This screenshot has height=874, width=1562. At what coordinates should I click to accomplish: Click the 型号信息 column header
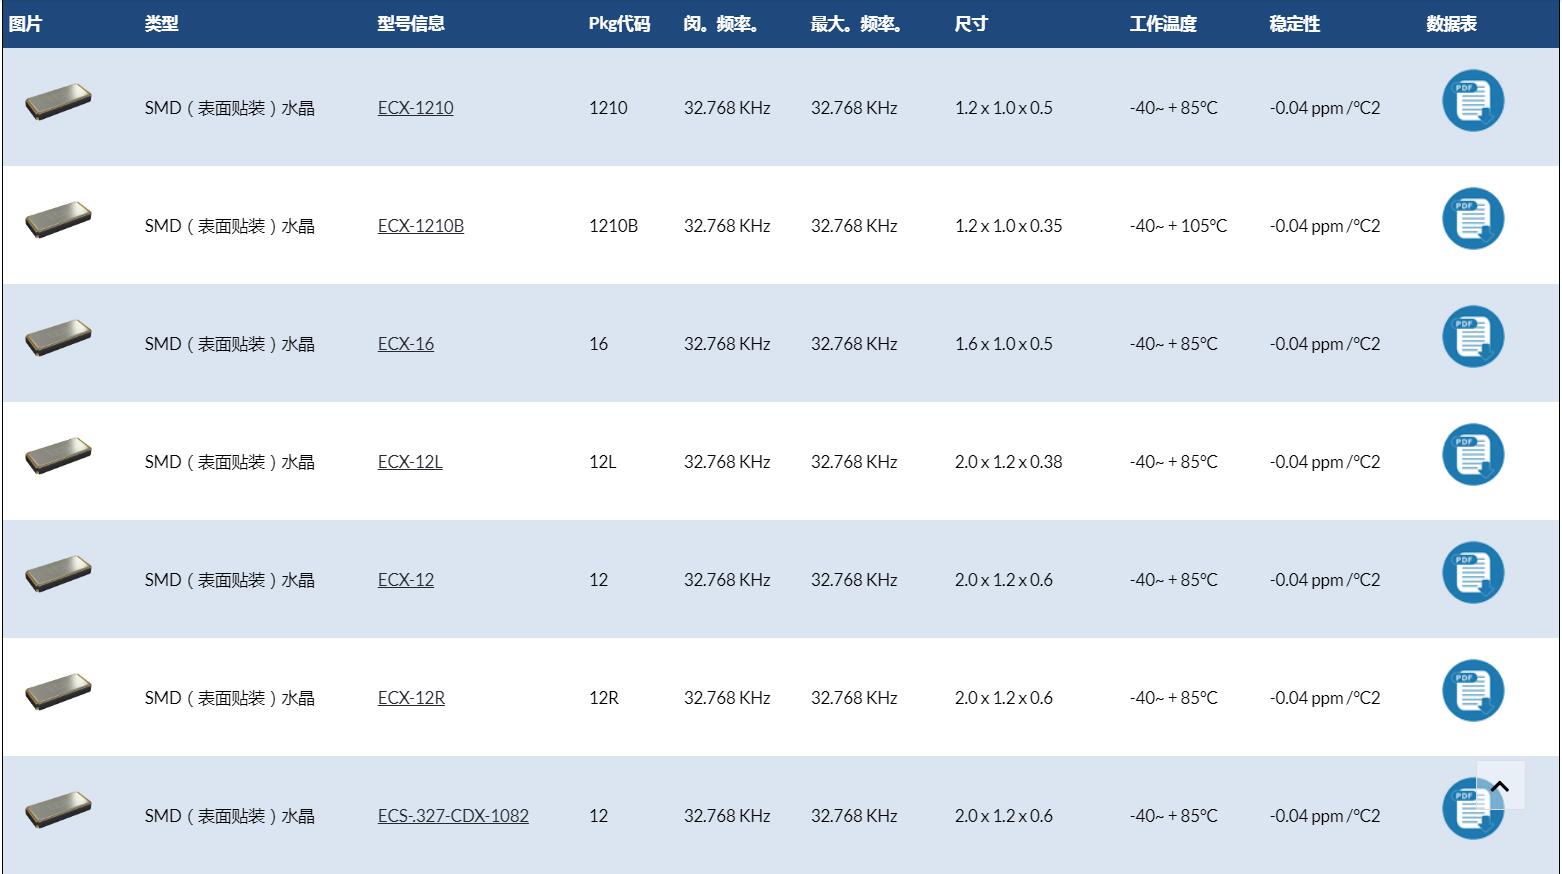pyautogui.click(x=410, y=24)
